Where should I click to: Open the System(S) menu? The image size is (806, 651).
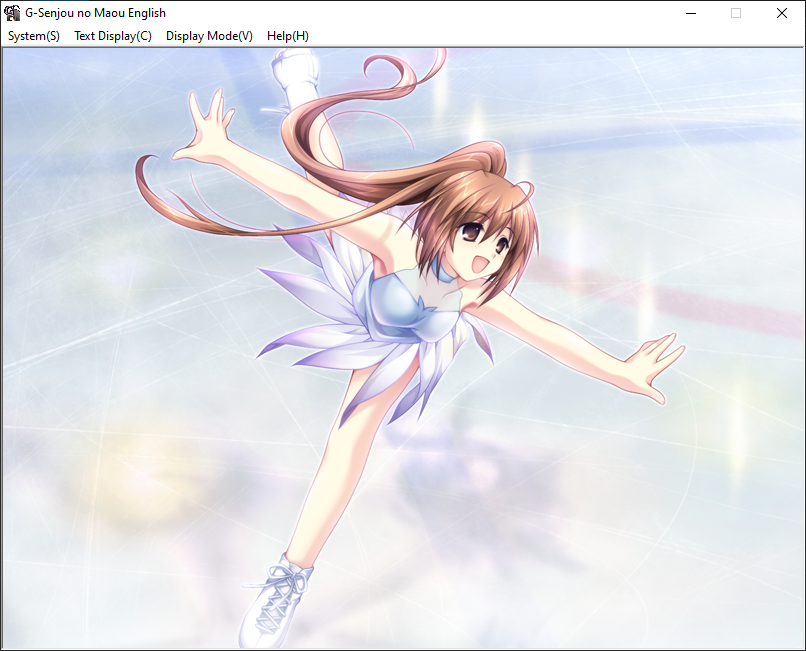34,36
